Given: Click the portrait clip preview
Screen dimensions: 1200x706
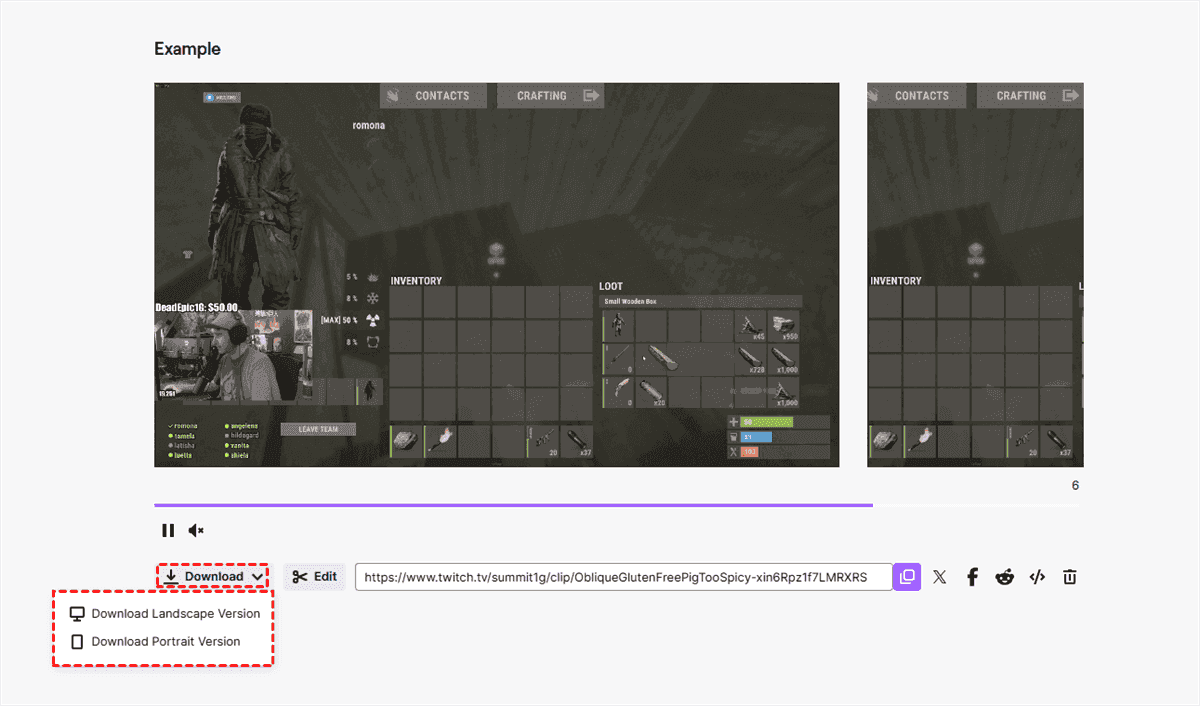Looking at the screenshot, I should 975,275.
